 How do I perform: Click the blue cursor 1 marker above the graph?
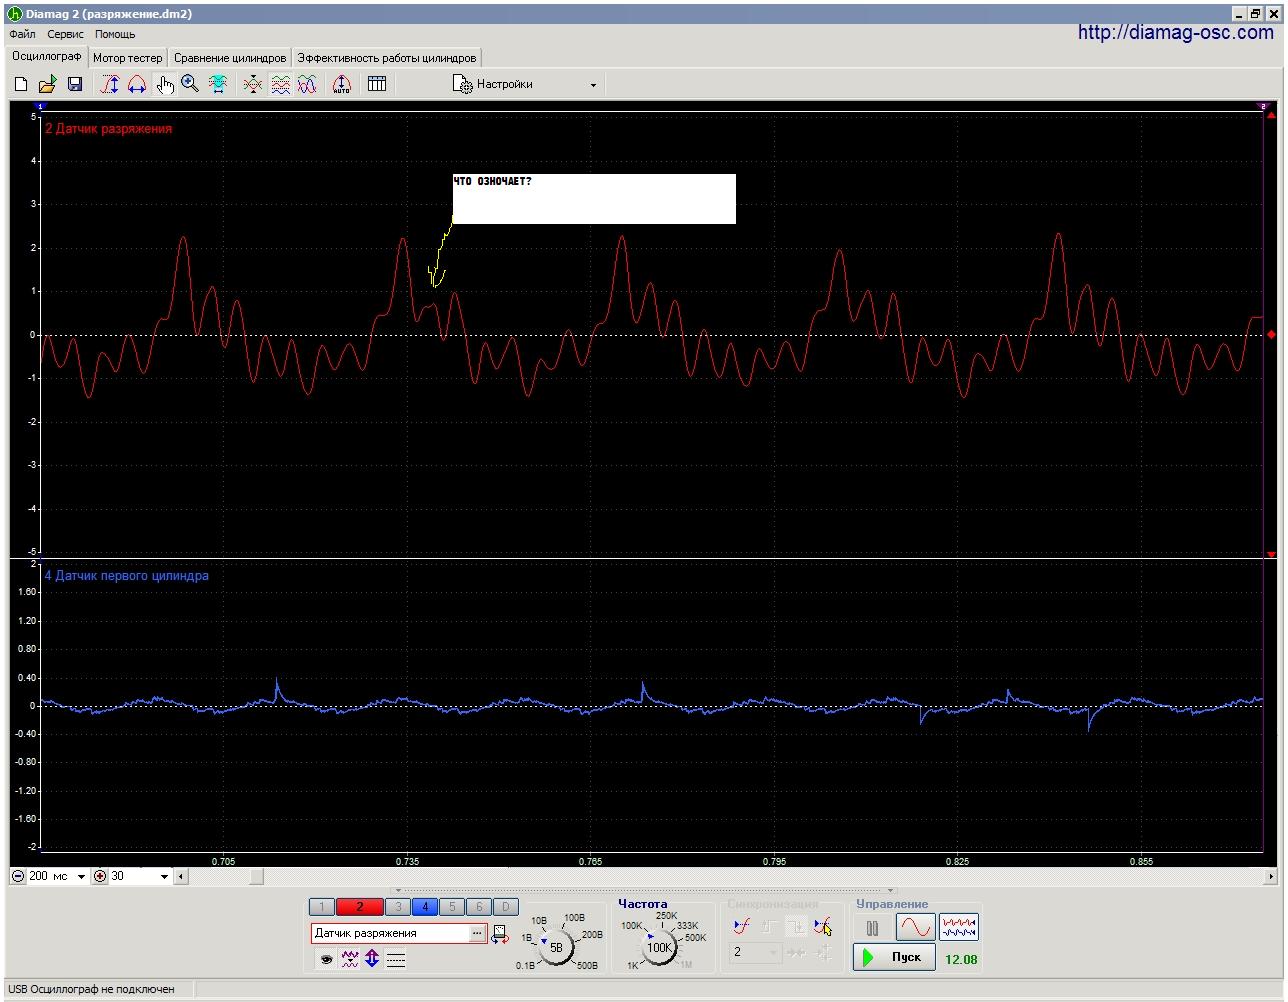coord(41,106)
